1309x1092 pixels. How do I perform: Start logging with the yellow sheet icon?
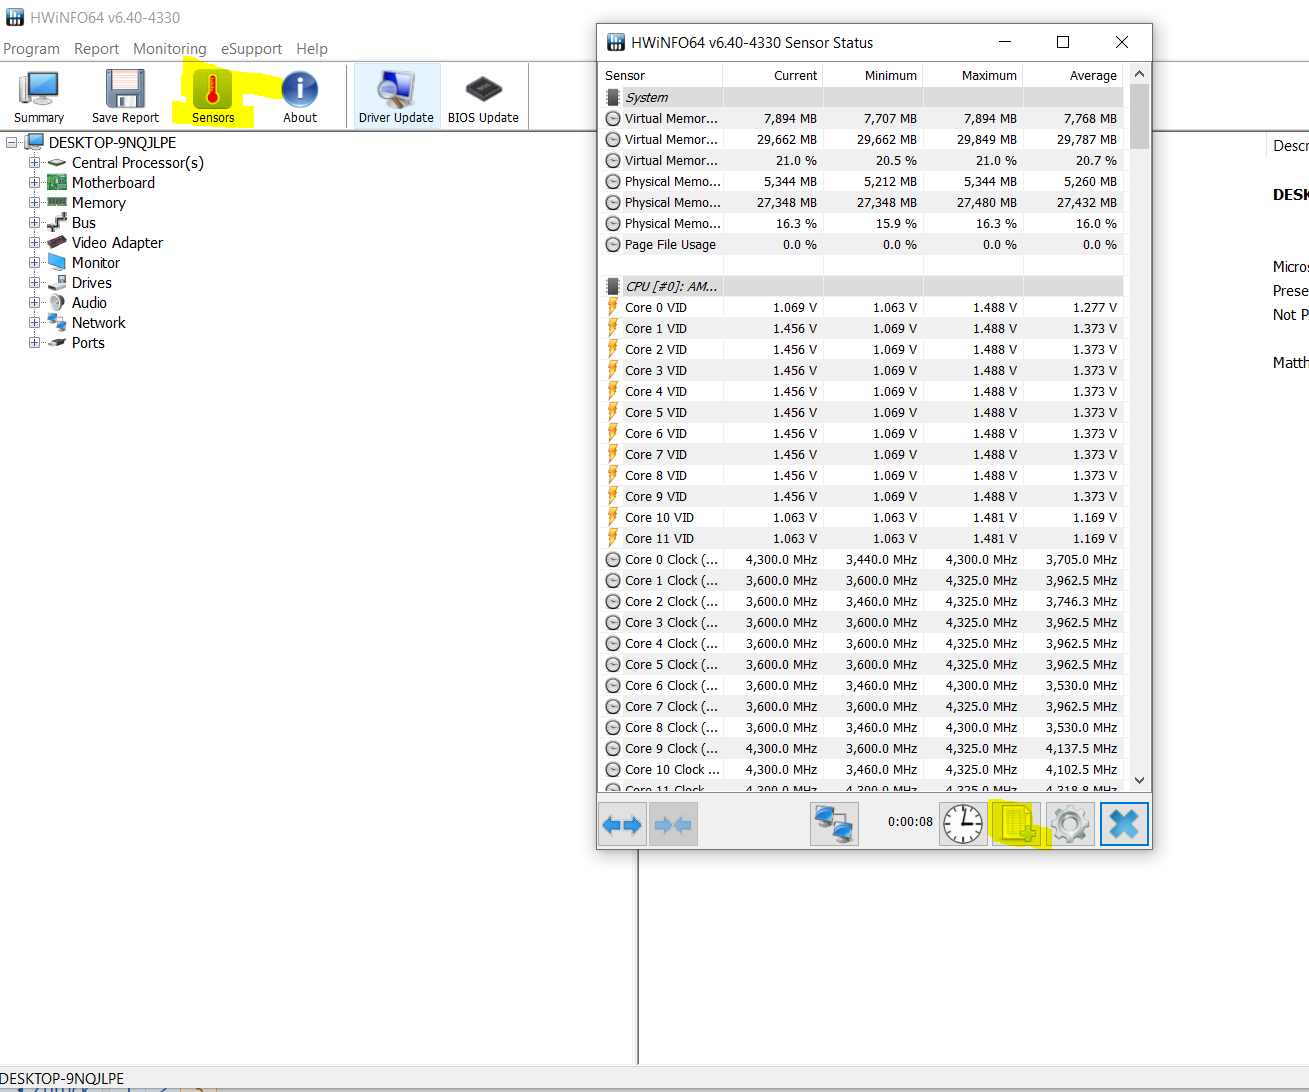pos(1017,825)
